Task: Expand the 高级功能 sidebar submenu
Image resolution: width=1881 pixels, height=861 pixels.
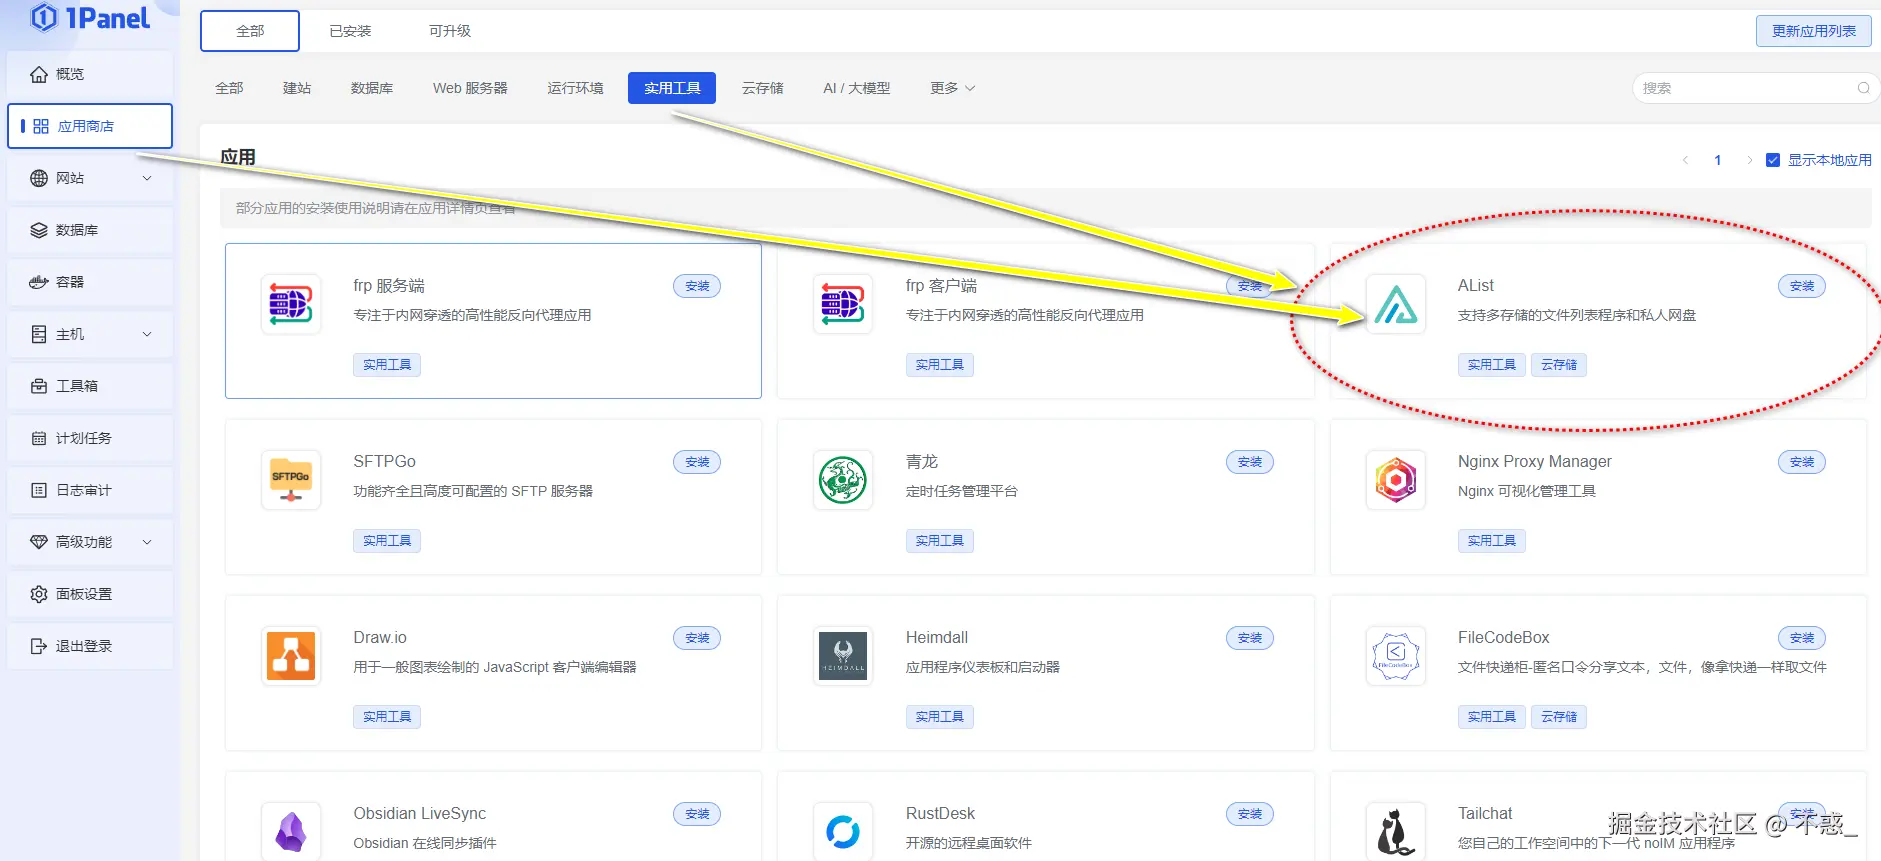Action: pos(147,542)
